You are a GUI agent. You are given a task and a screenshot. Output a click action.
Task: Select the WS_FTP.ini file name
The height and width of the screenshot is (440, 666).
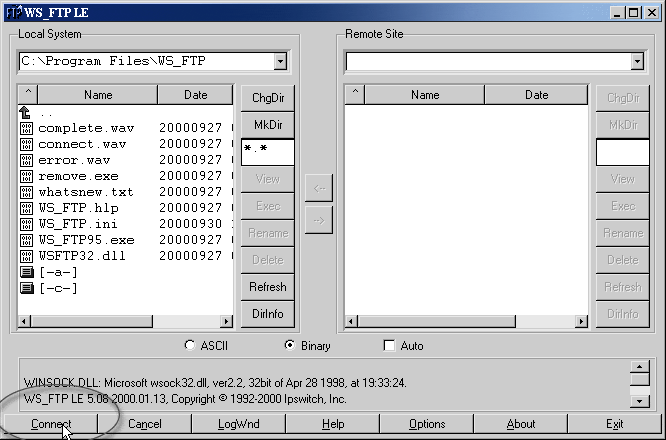pos(78,224)
